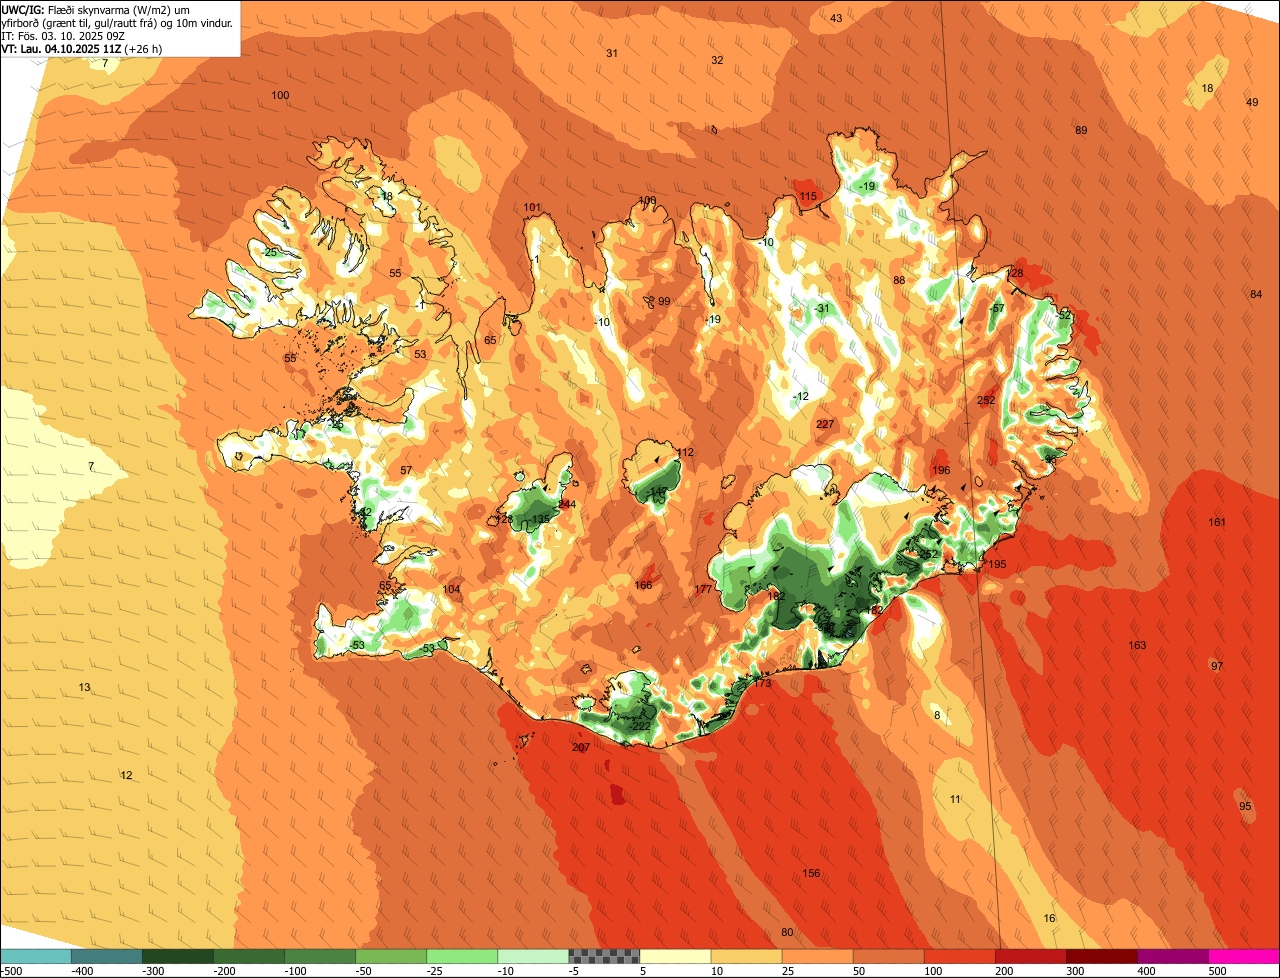Select the map value '195' on the southeast coast
Viewport: 1280px width, 978px height.
click(998, 565)
